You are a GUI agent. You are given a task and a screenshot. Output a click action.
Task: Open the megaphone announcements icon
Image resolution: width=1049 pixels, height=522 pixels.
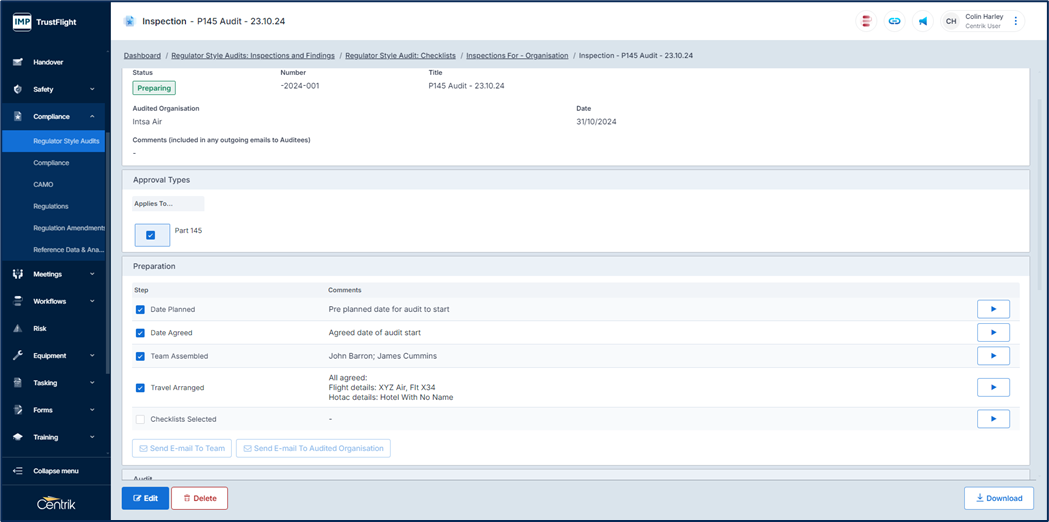pyautogui.click(x=922, y=21)
